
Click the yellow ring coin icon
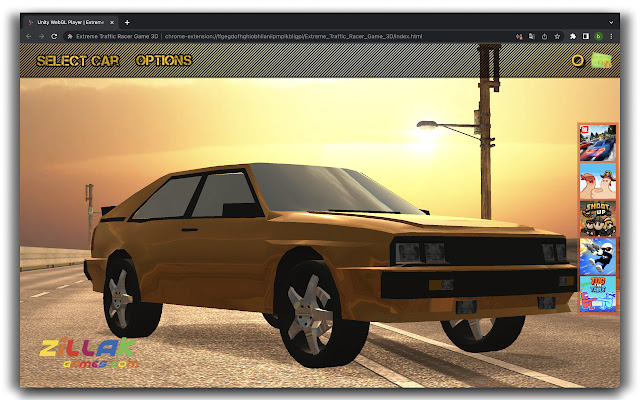[x=577, y=61]
